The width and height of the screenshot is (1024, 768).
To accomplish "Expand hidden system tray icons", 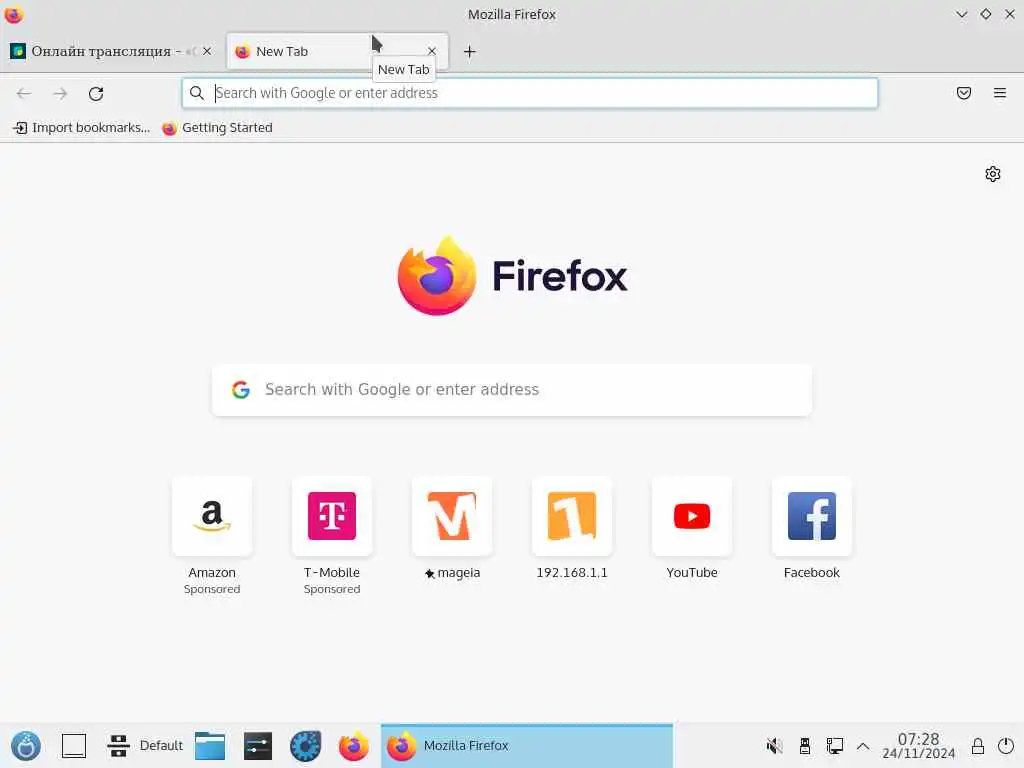I will 863,746.
